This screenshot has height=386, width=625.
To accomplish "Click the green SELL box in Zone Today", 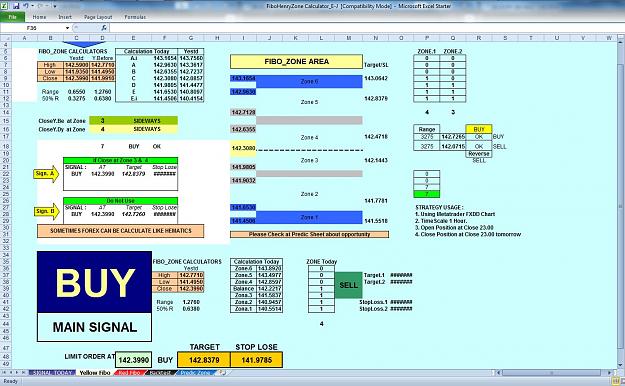I will [348, 285].
